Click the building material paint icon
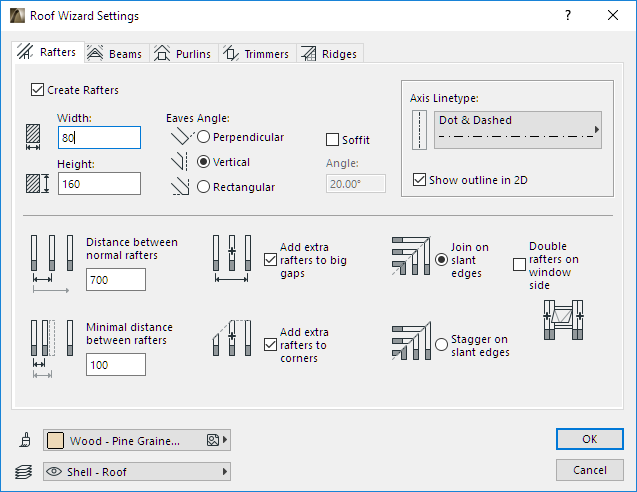 point(25,440)
